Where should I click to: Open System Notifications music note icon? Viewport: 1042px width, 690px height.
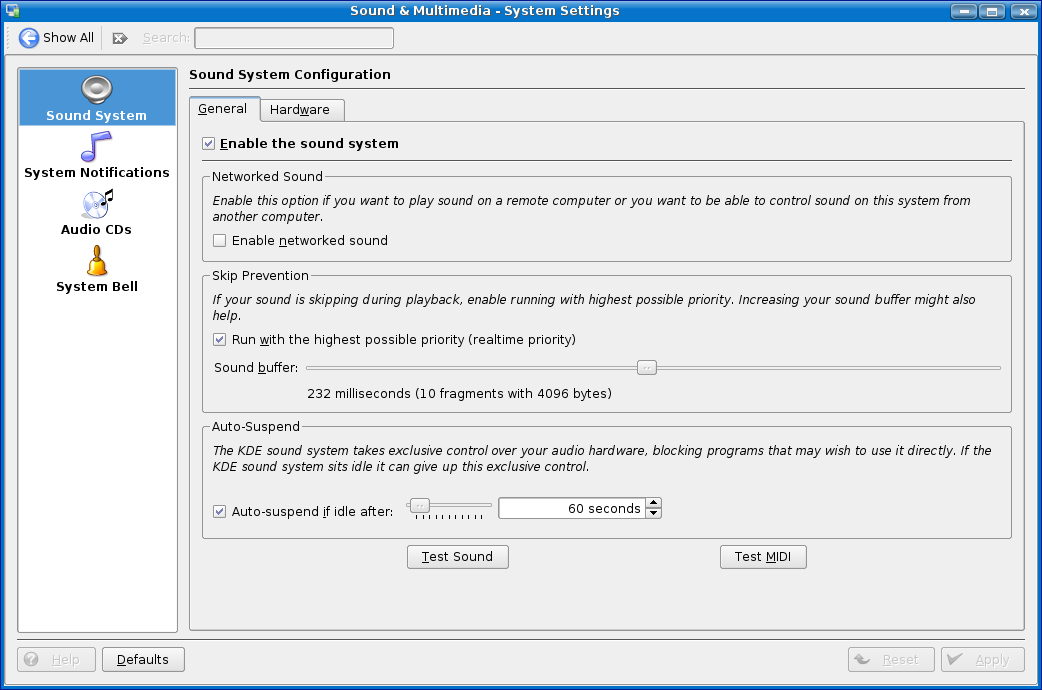tap(96, 147)
